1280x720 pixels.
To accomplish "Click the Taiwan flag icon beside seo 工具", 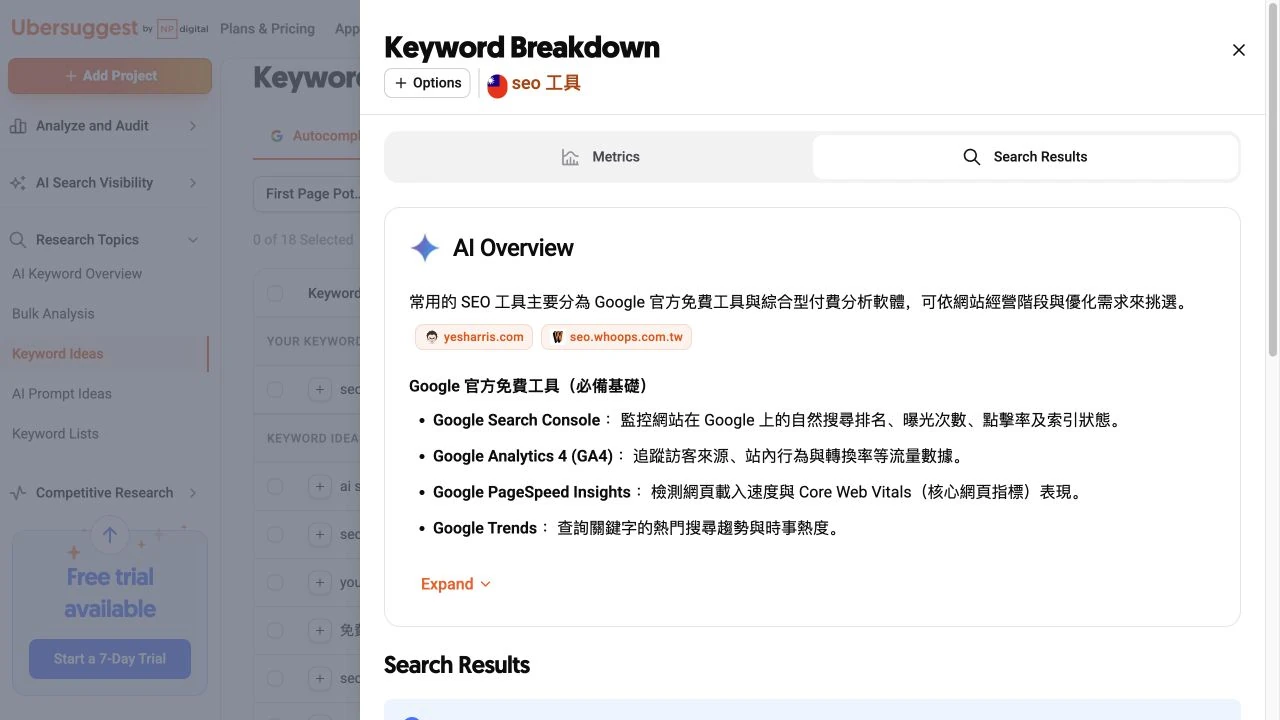I will 497,85.
